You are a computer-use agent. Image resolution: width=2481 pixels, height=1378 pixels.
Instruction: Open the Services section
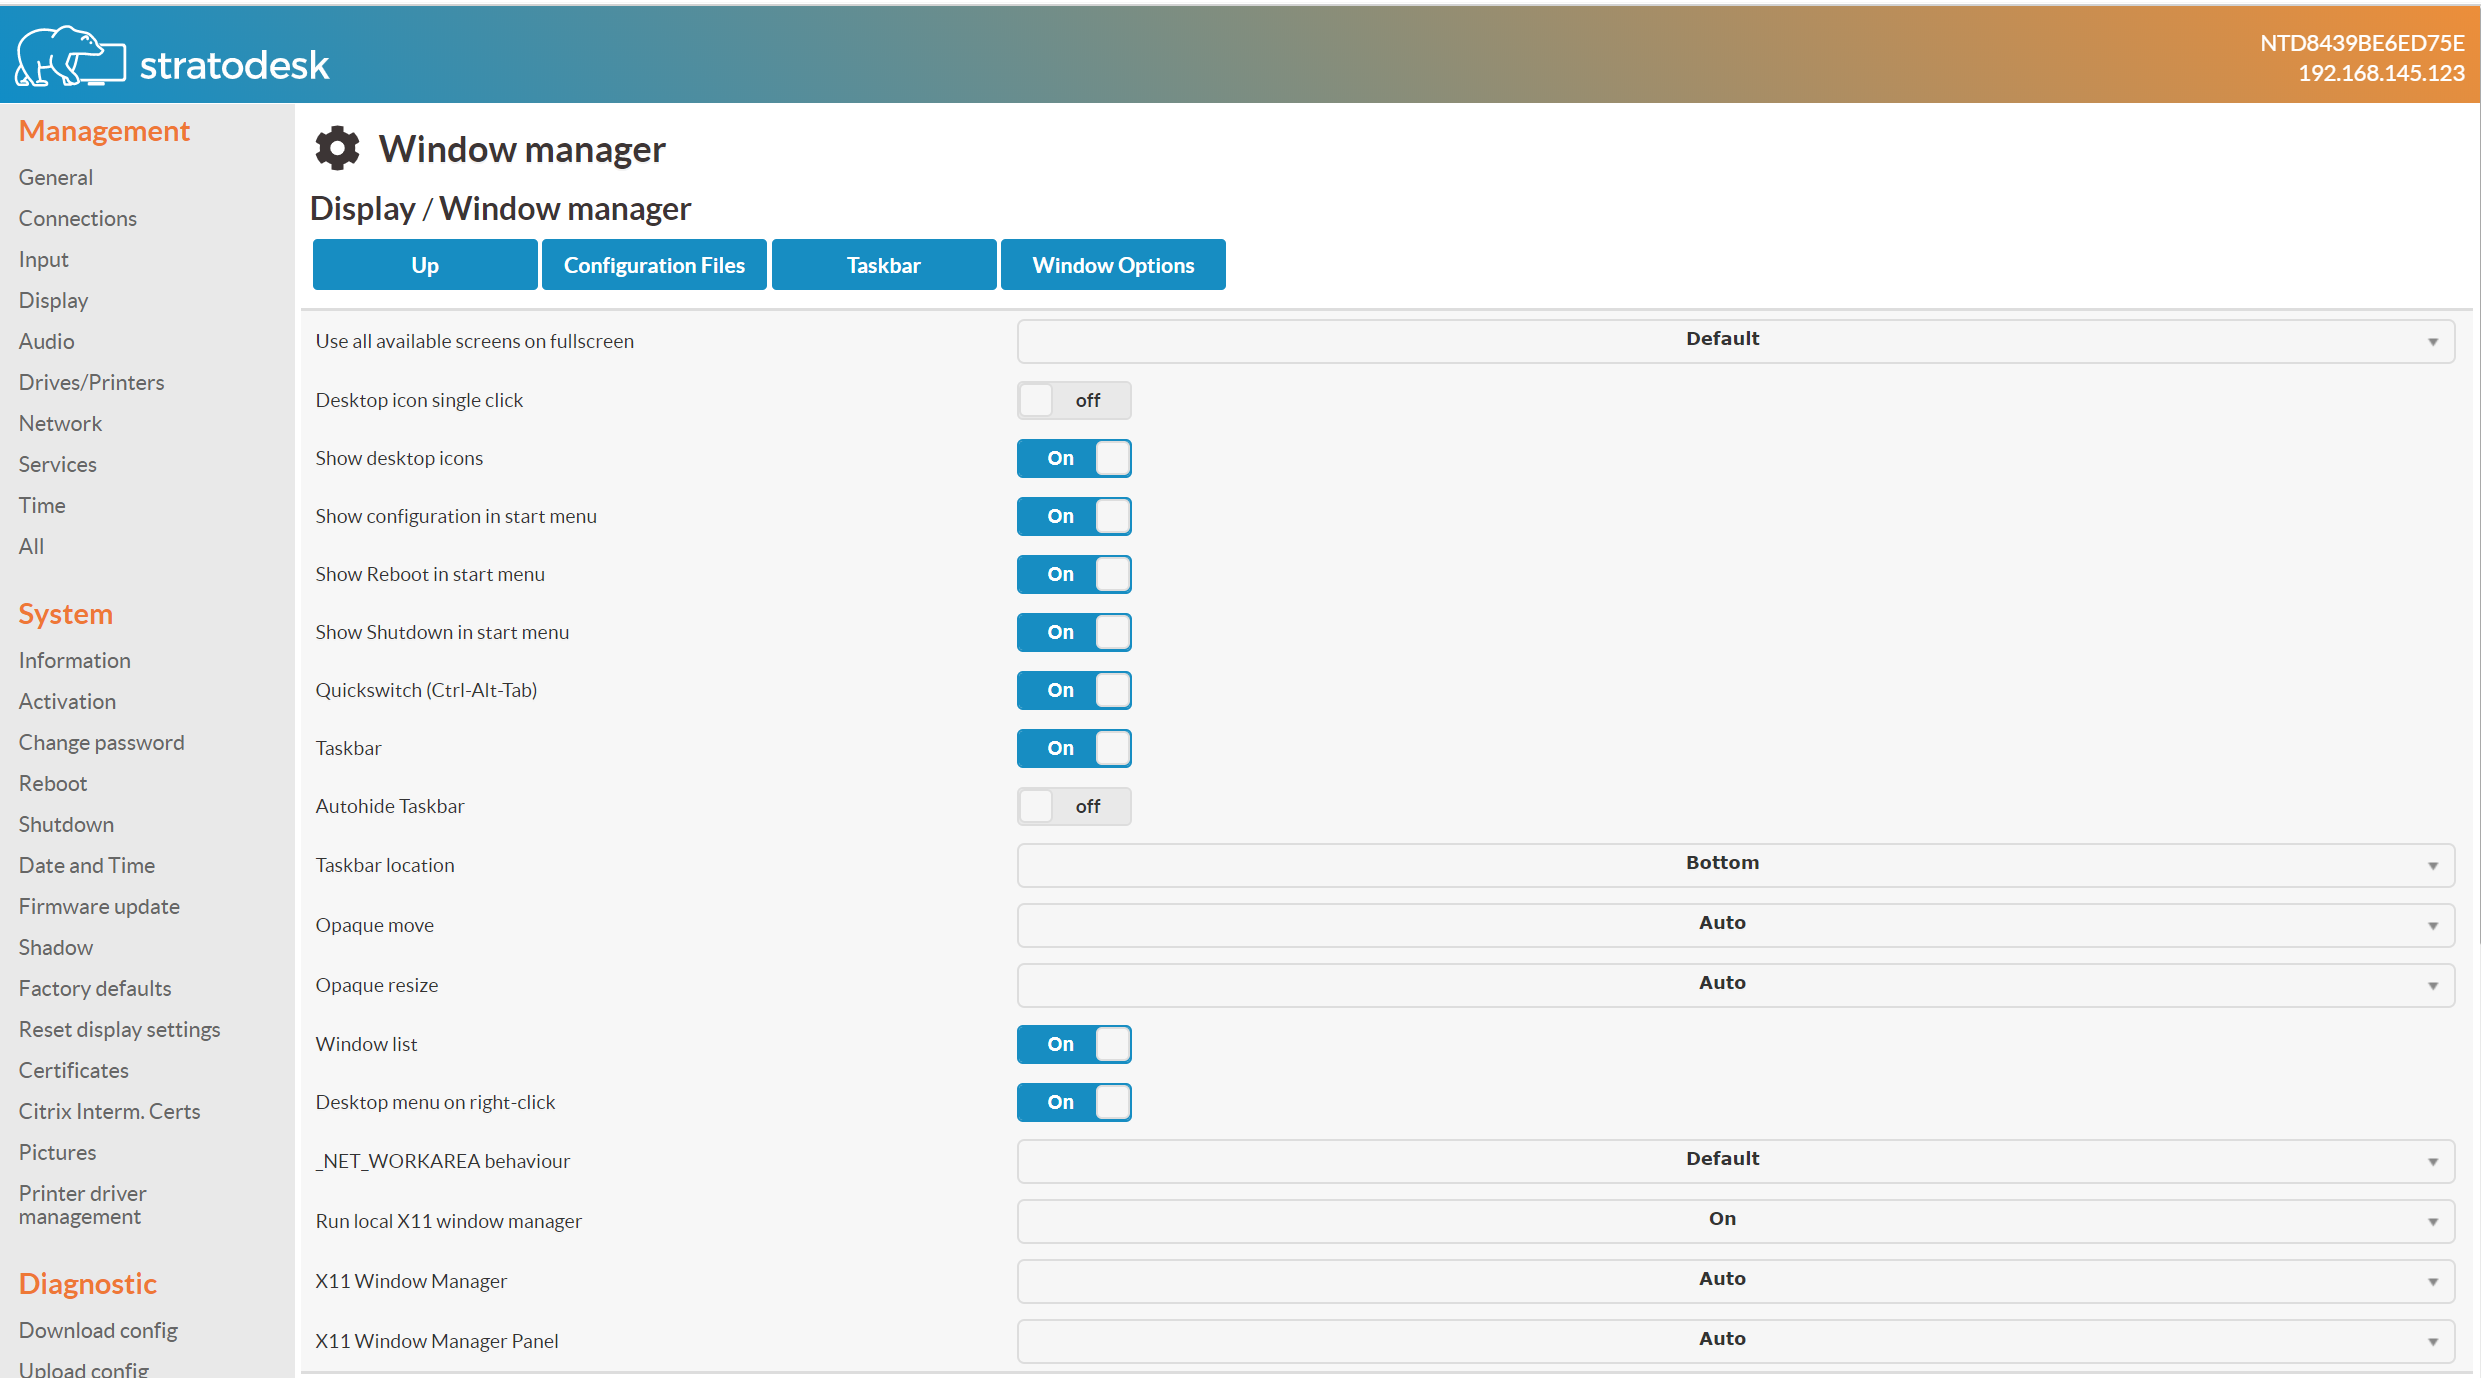tap(58, 464)
